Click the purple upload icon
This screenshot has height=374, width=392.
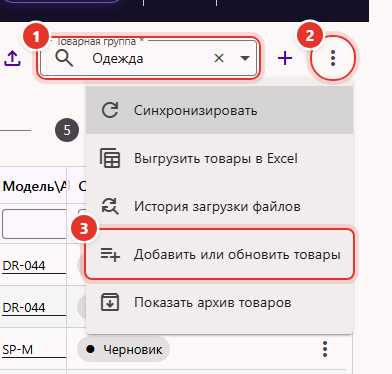(12, 58)
